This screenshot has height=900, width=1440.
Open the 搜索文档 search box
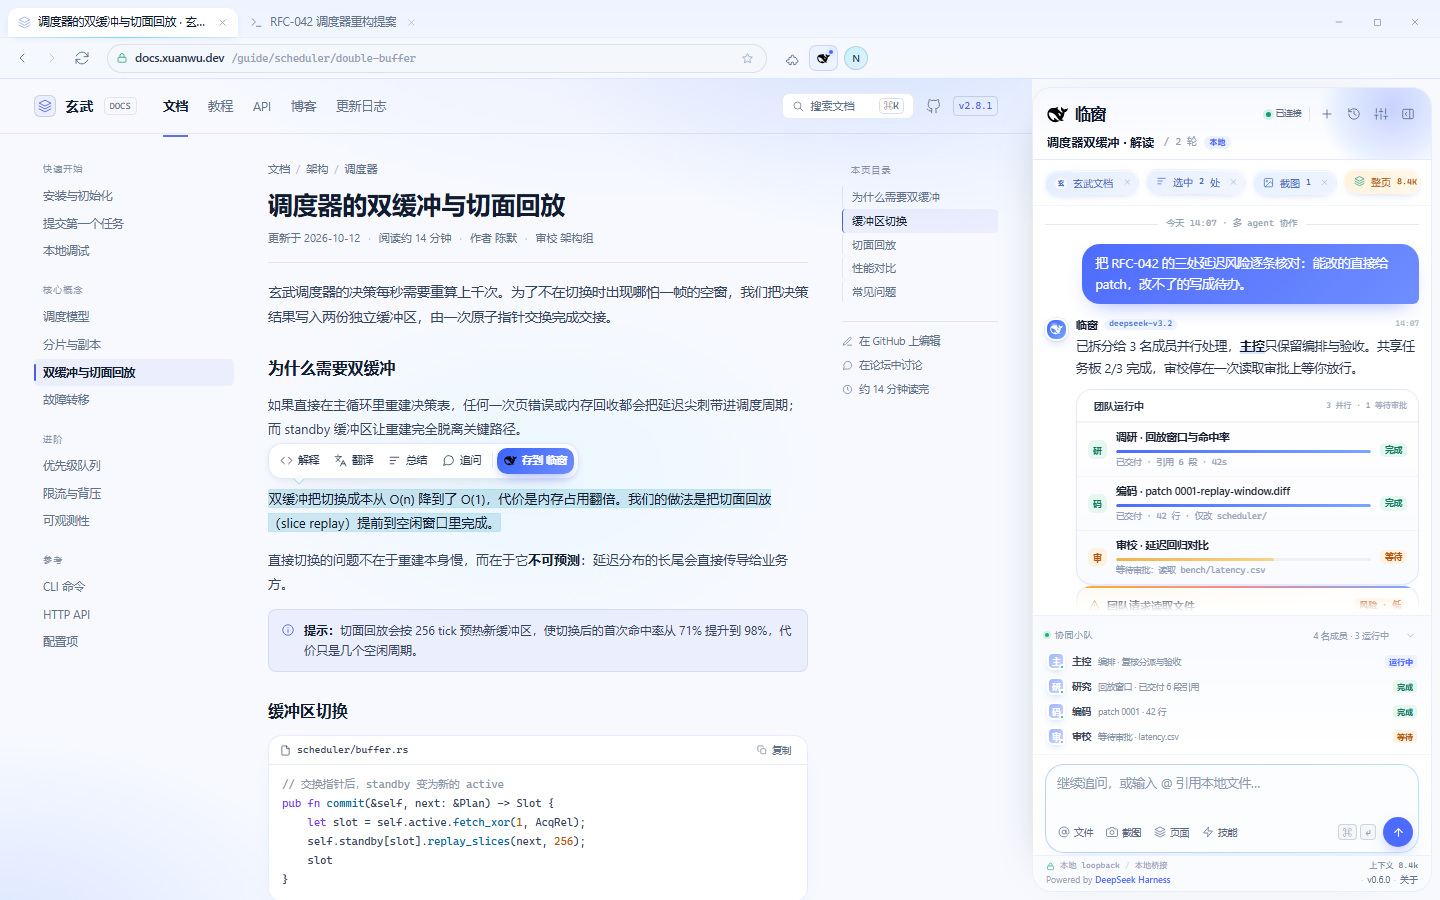tap(848, 106)
